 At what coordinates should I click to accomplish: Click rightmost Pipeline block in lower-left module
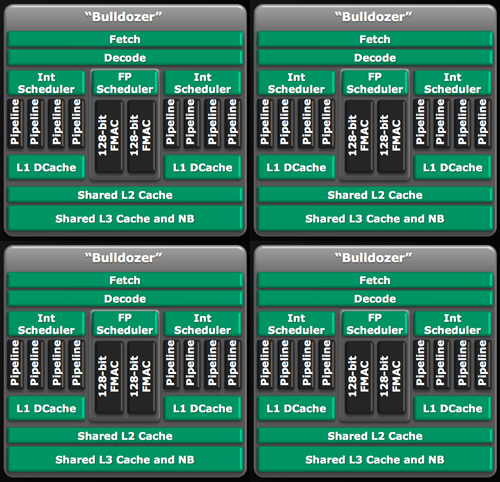tap(233, 363)
